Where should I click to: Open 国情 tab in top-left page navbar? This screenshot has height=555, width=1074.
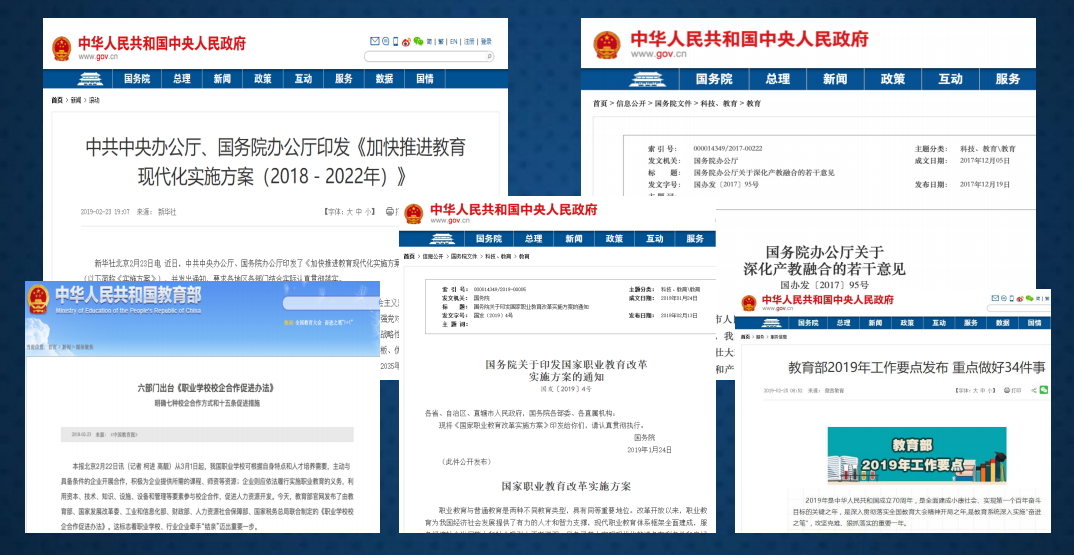424,78
